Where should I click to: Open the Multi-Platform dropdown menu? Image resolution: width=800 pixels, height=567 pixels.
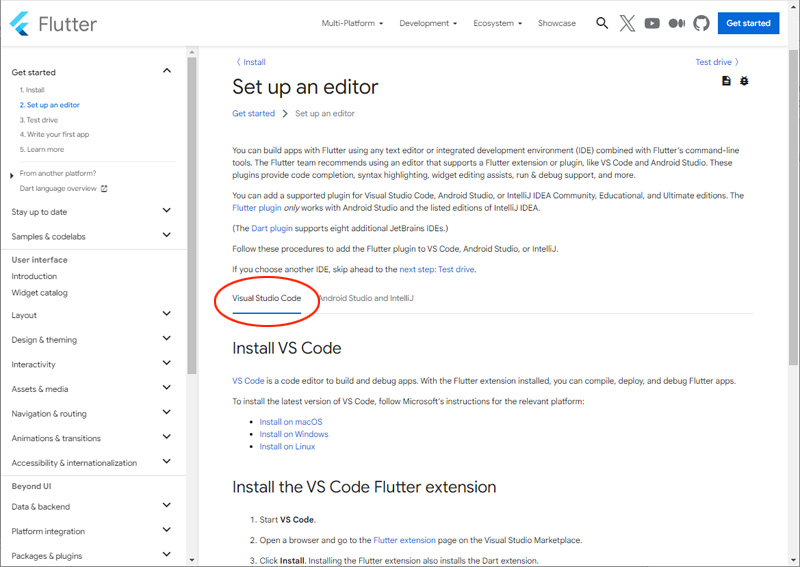click(x=352, y=23)
